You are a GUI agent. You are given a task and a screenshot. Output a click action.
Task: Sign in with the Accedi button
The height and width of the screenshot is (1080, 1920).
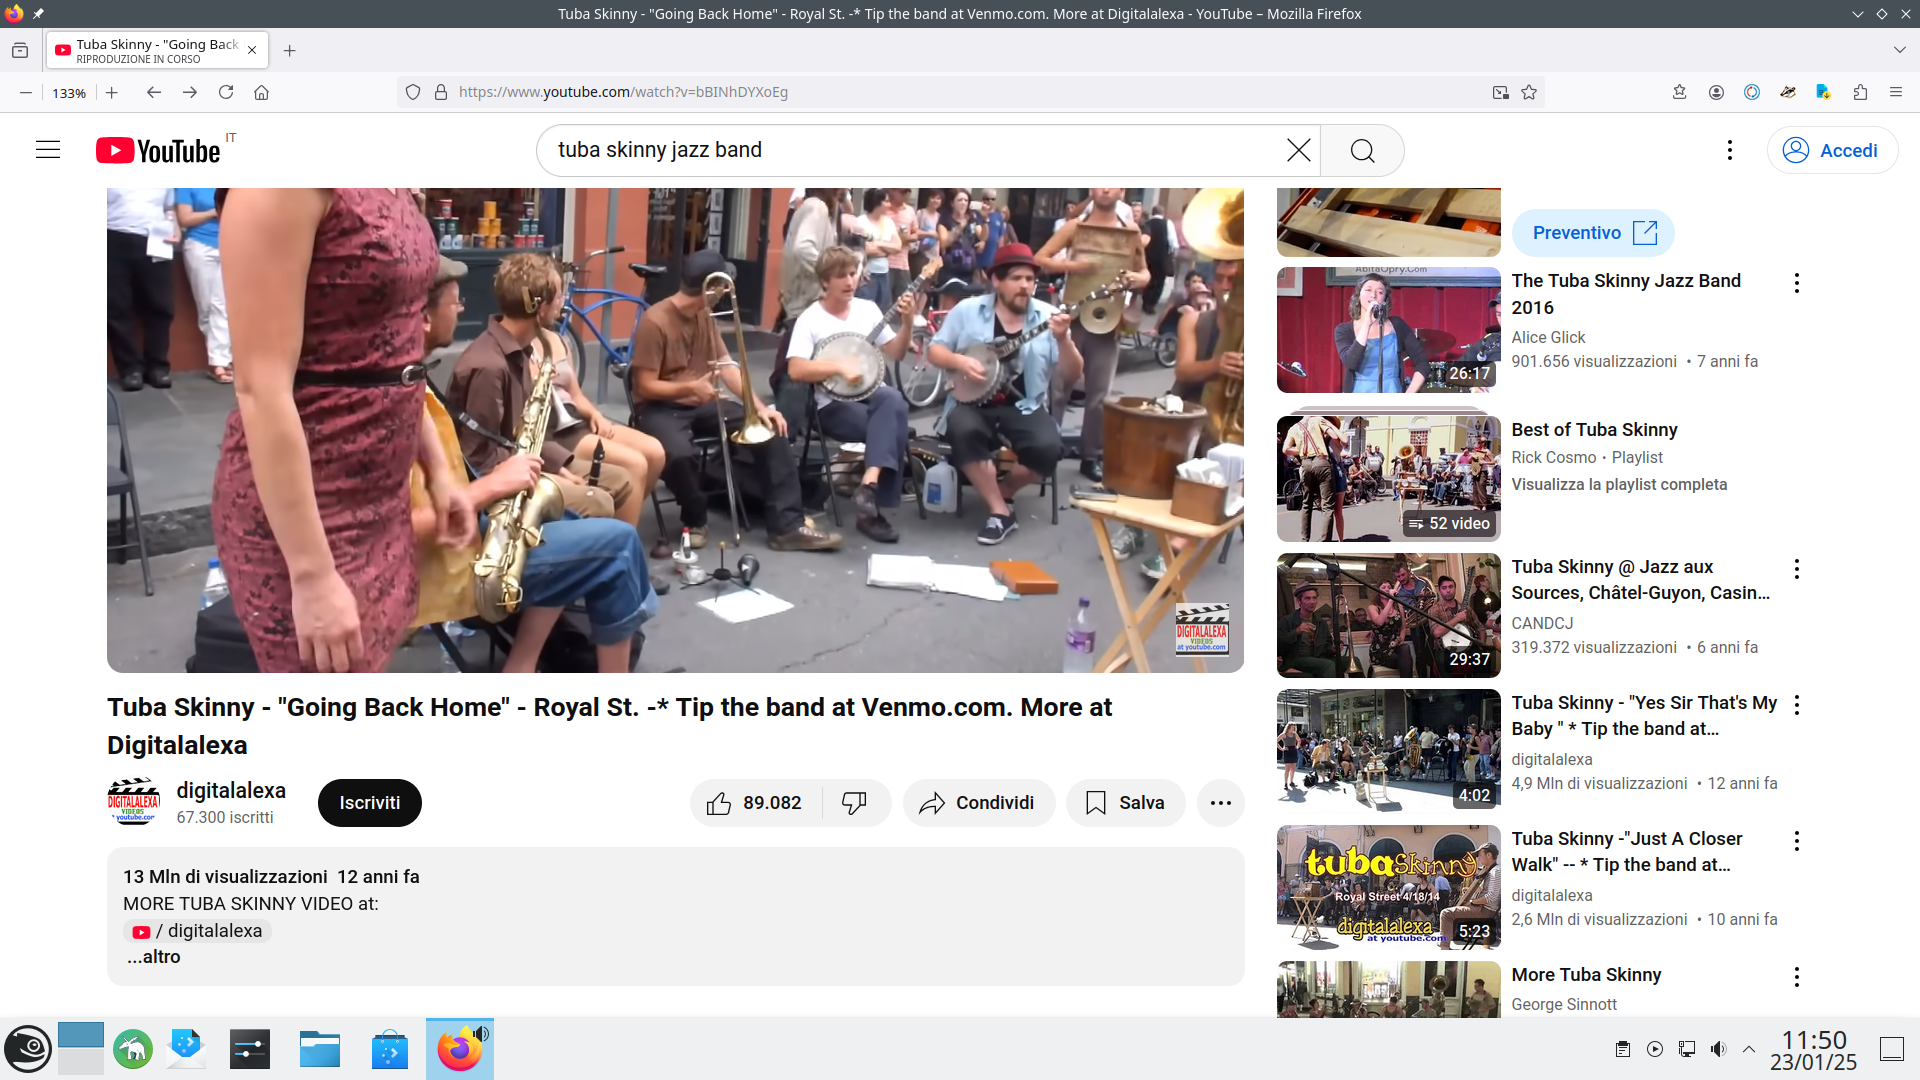1831,150
